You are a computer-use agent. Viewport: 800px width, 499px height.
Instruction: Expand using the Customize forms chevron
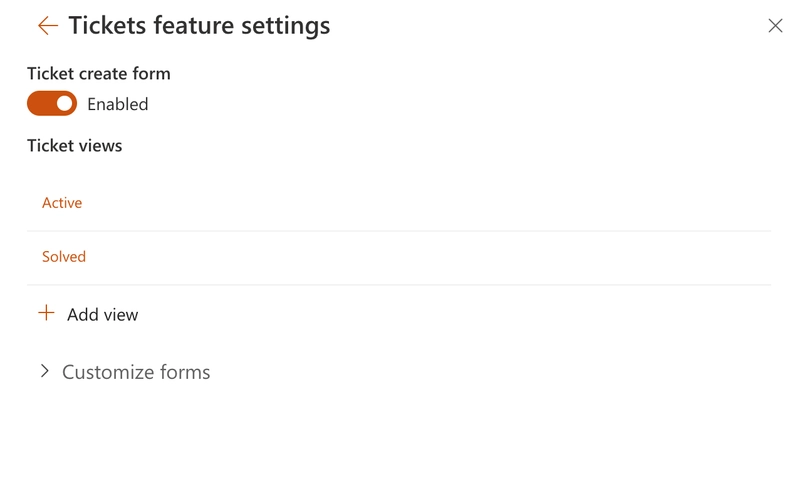tap(44, 371)
